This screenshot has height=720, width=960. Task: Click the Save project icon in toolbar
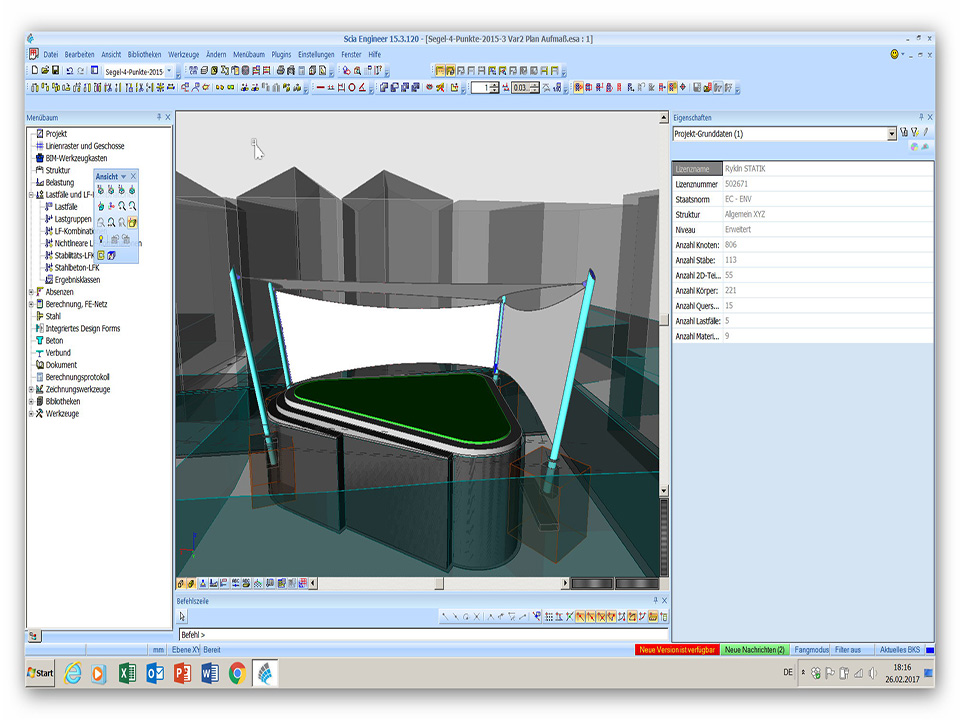(55, 71)
